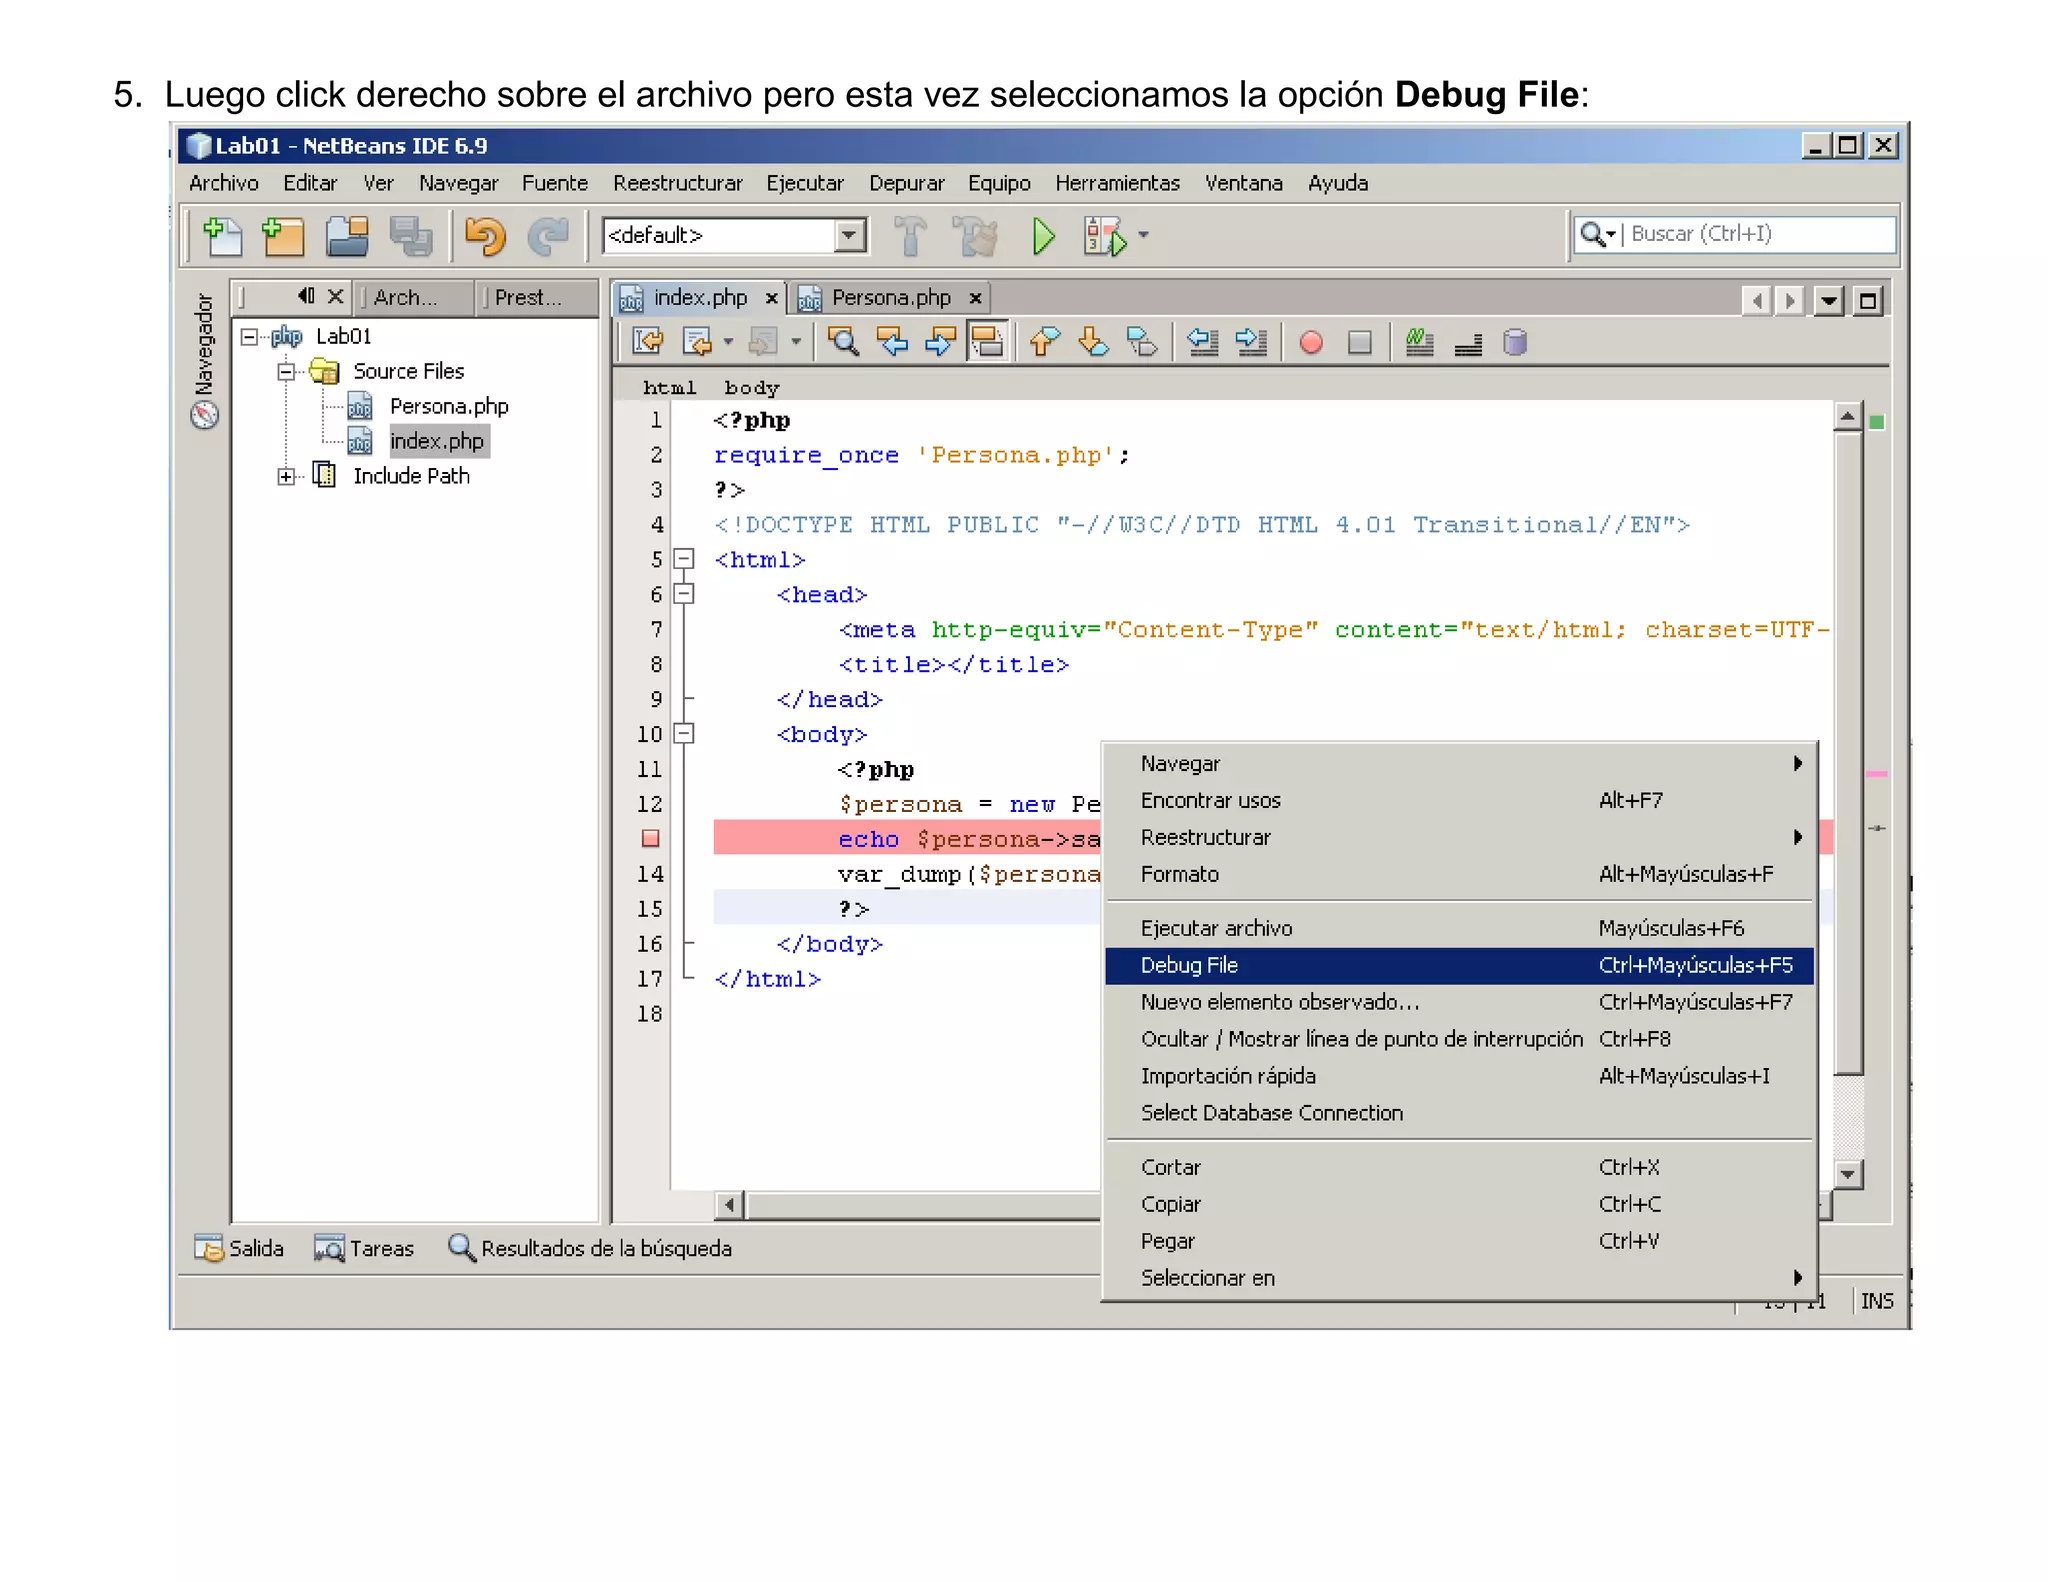Toggle the breakpoint marker on line 13
2048x1582 pixels.
point(650,839)
